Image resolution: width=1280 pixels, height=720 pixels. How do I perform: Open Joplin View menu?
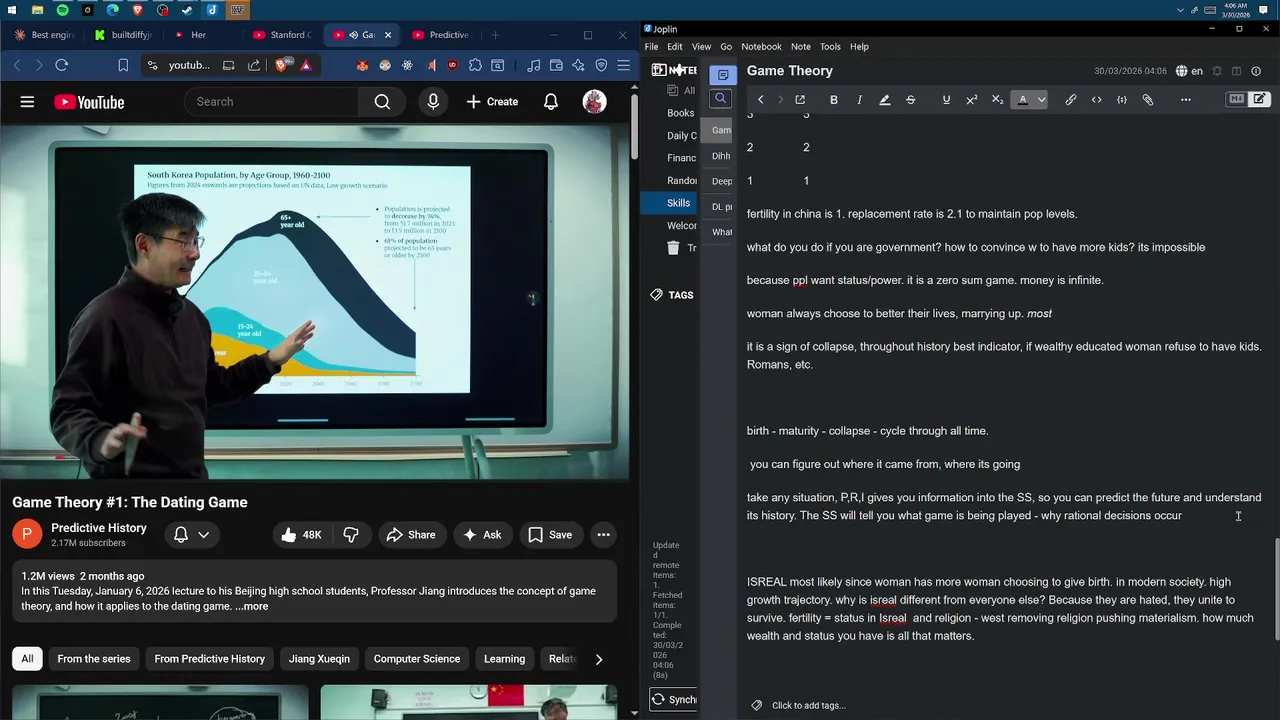(x=701, y=46)
